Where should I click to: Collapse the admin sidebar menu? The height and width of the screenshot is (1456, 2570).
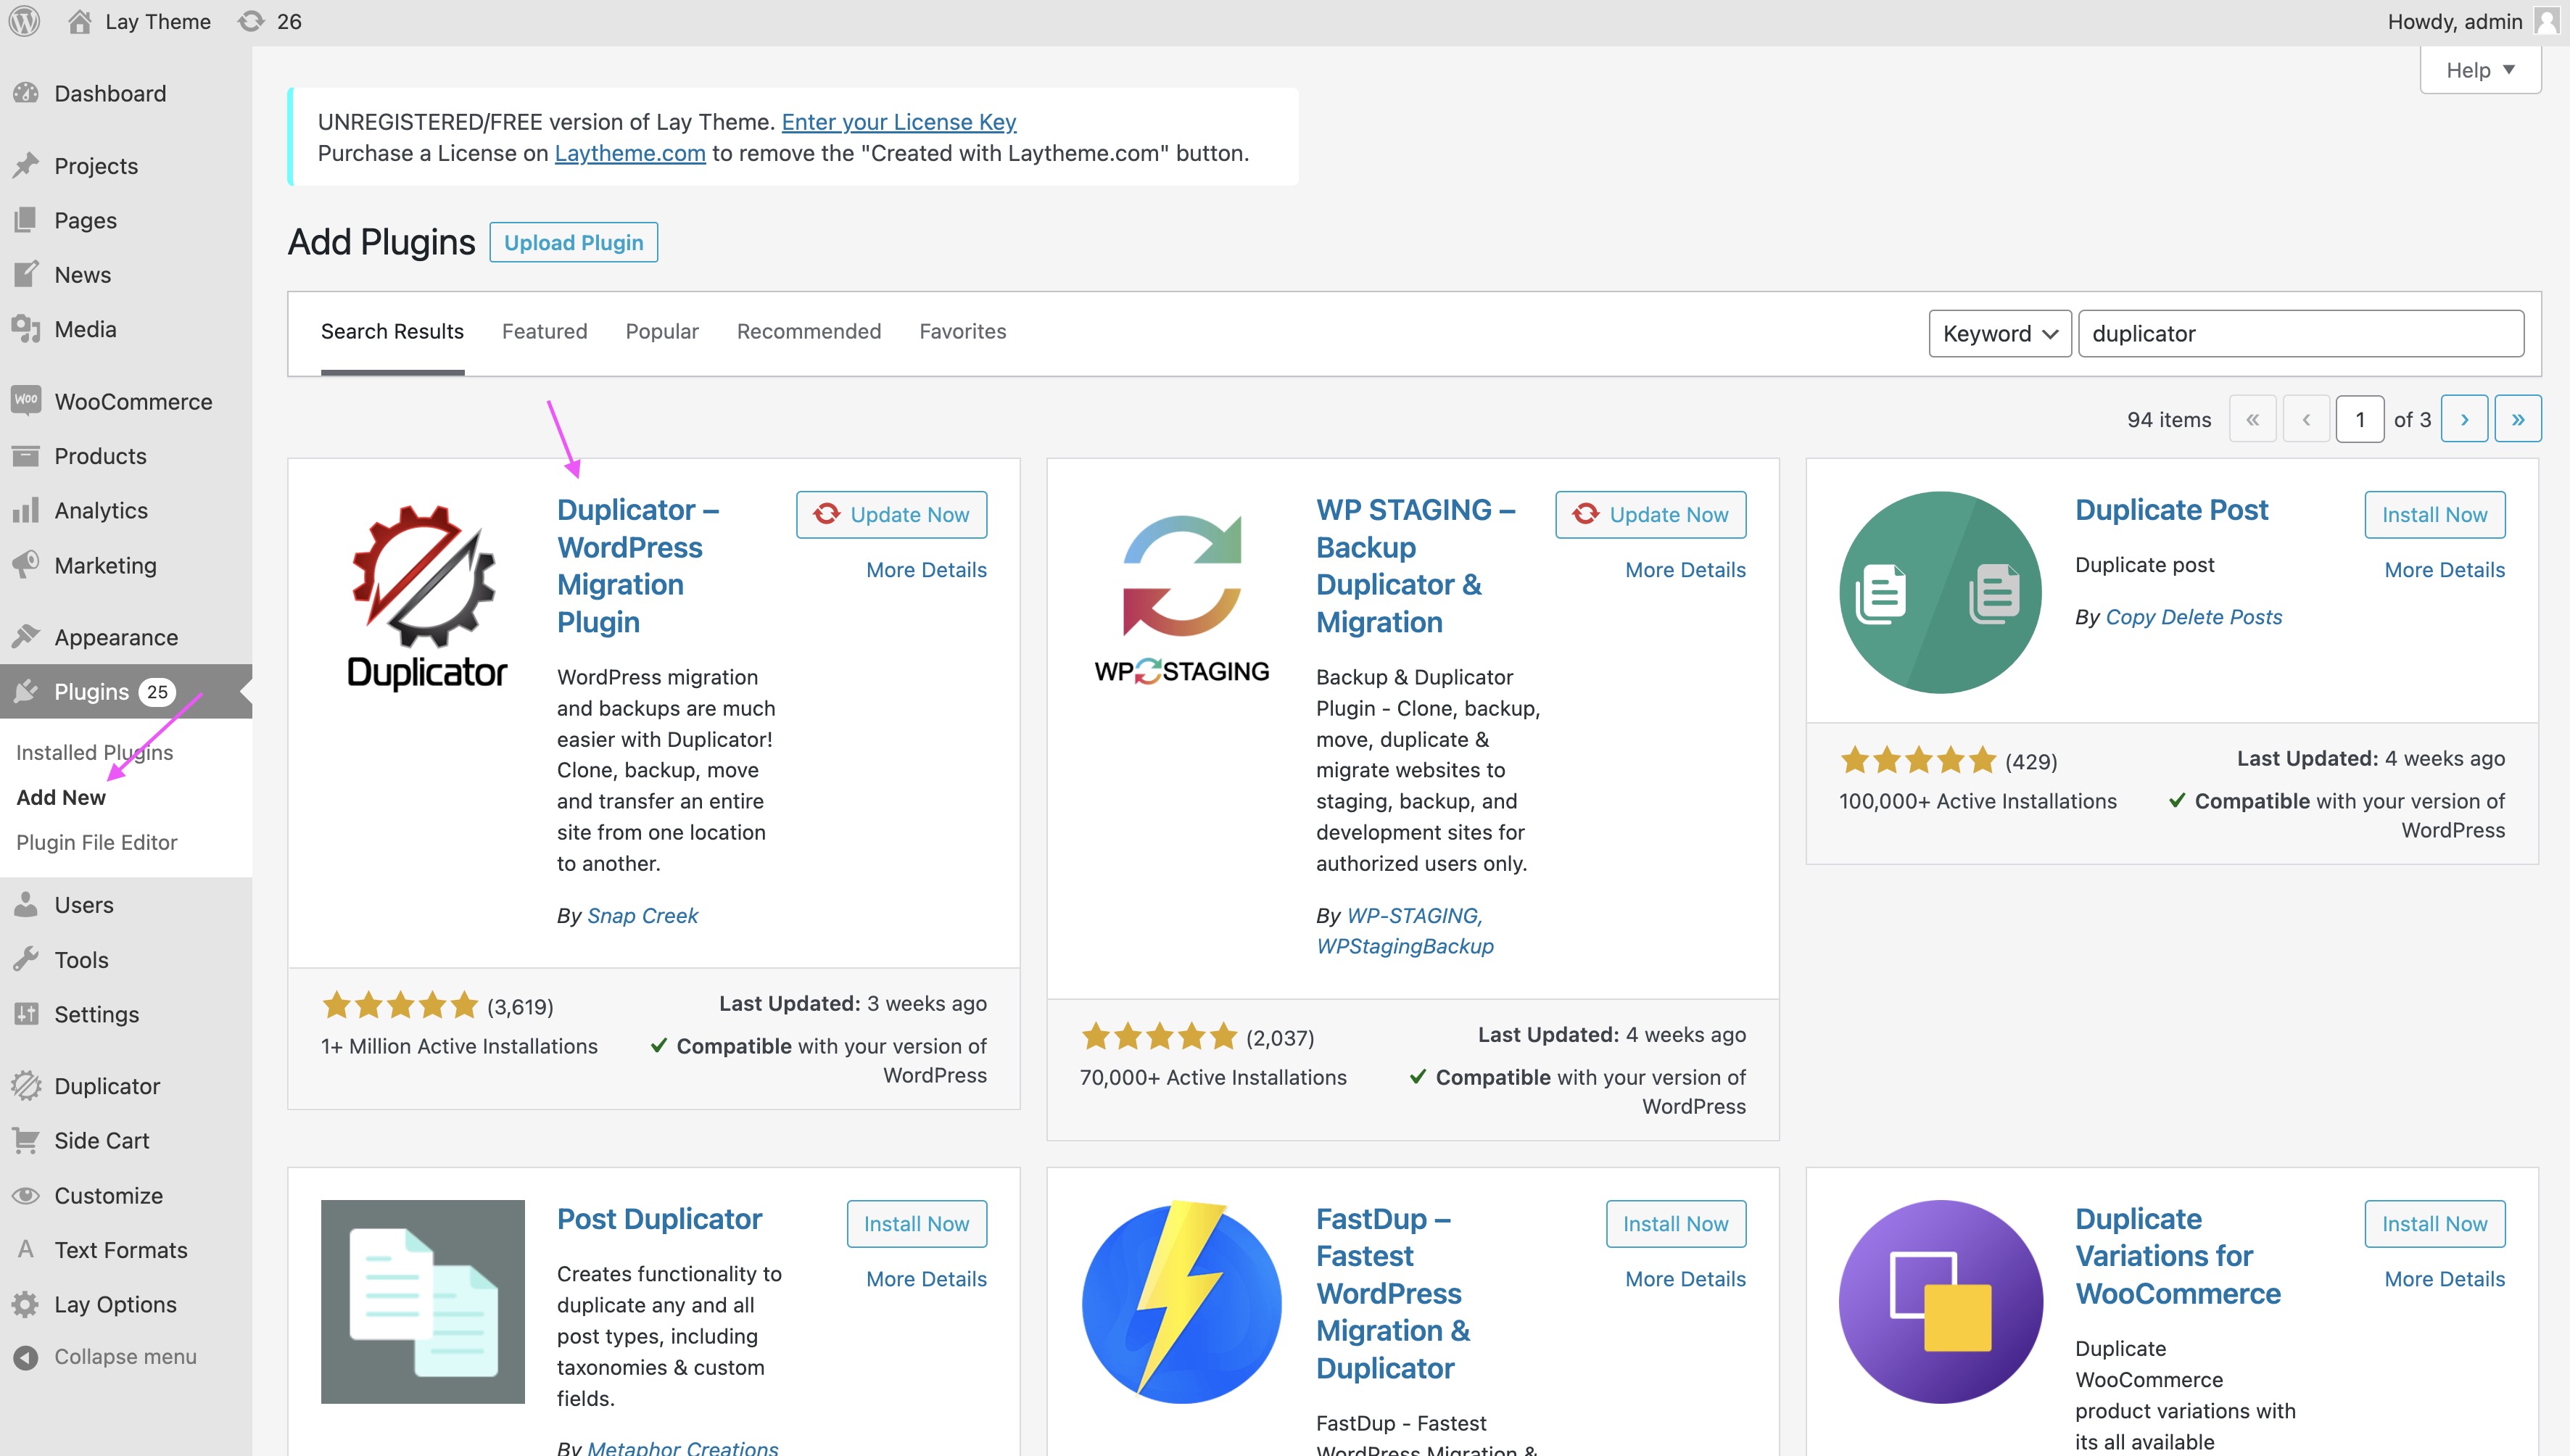(126, 1357)
